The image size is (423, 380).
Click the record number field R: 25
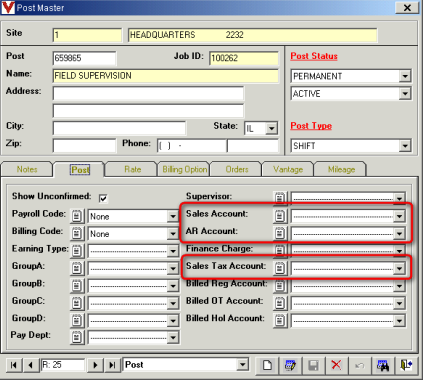pyautogui.click(x=63, y=365)
